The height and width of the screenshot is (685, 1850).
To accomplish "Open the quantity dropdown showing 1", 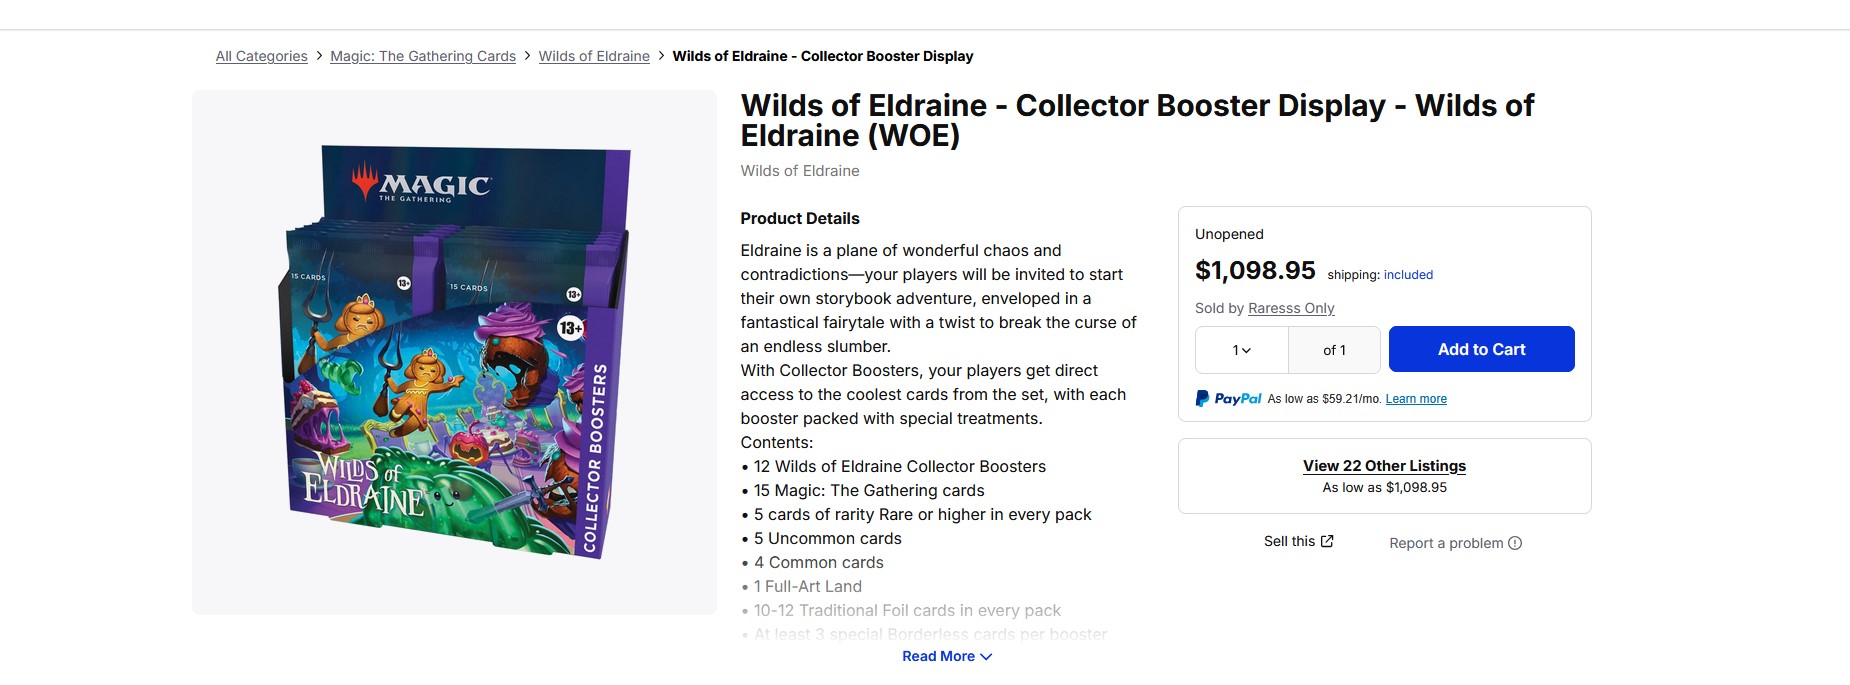I will click(1242, 350).
